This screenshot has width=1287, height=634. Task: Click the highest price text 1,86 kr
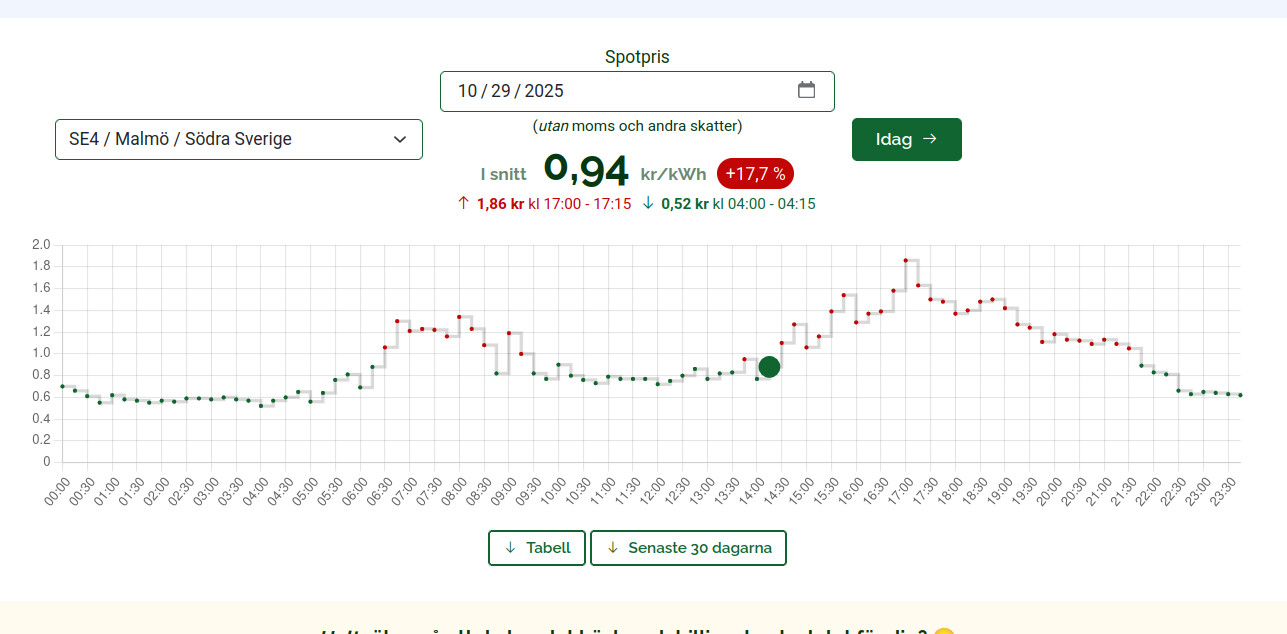[500, 204]
